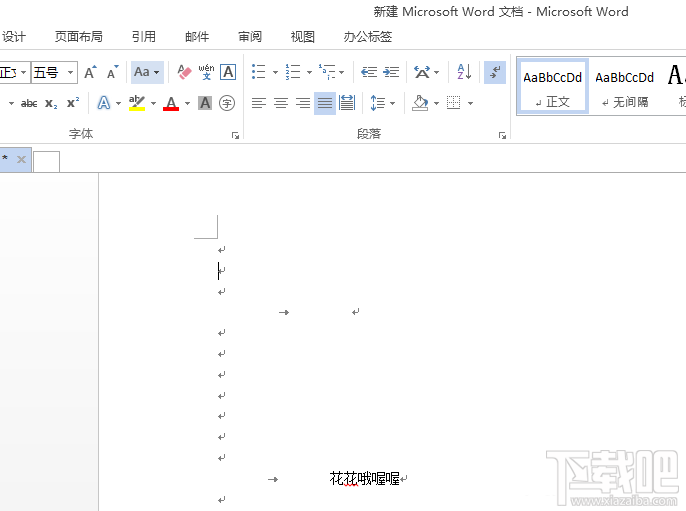Sort text with the A-Z icon
The width and height of the screenshot is (686, 511).
coord(464,72)
